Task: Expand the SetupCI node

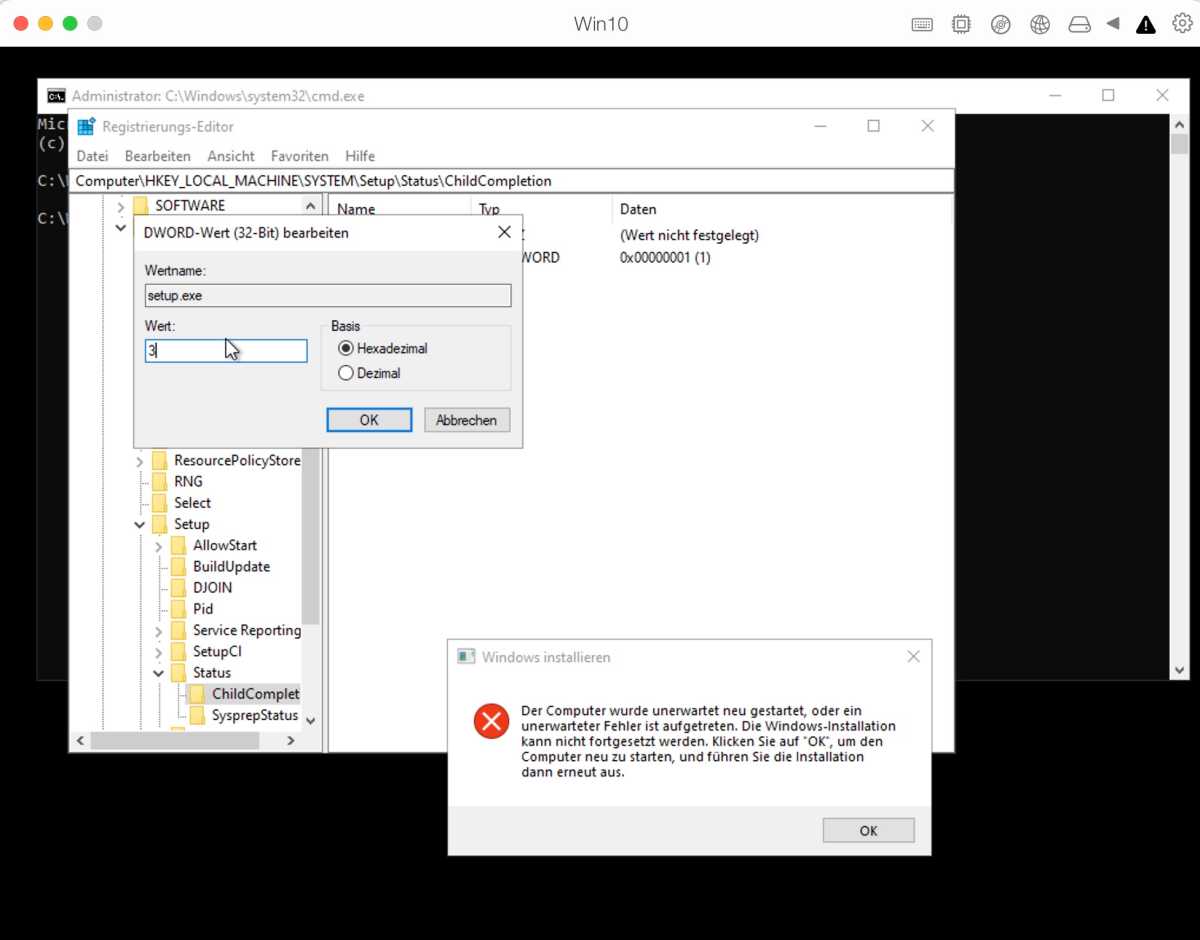Action: pyautogui.click(x=158, y=652)
